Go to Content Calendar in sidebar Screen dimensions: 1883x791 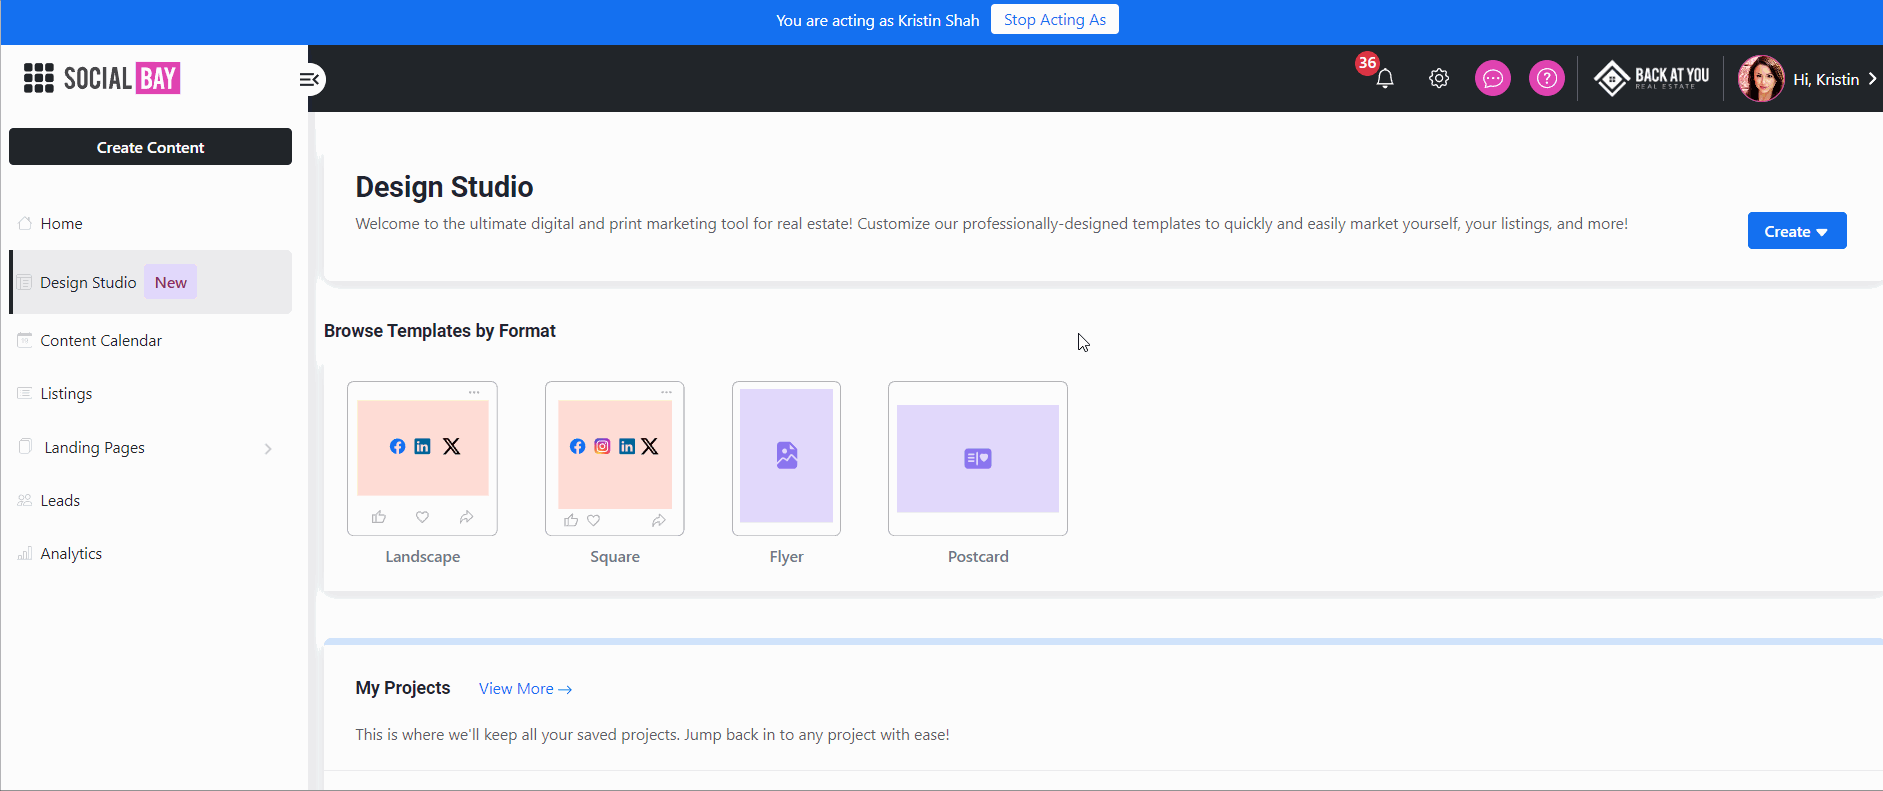coord(101,341)
